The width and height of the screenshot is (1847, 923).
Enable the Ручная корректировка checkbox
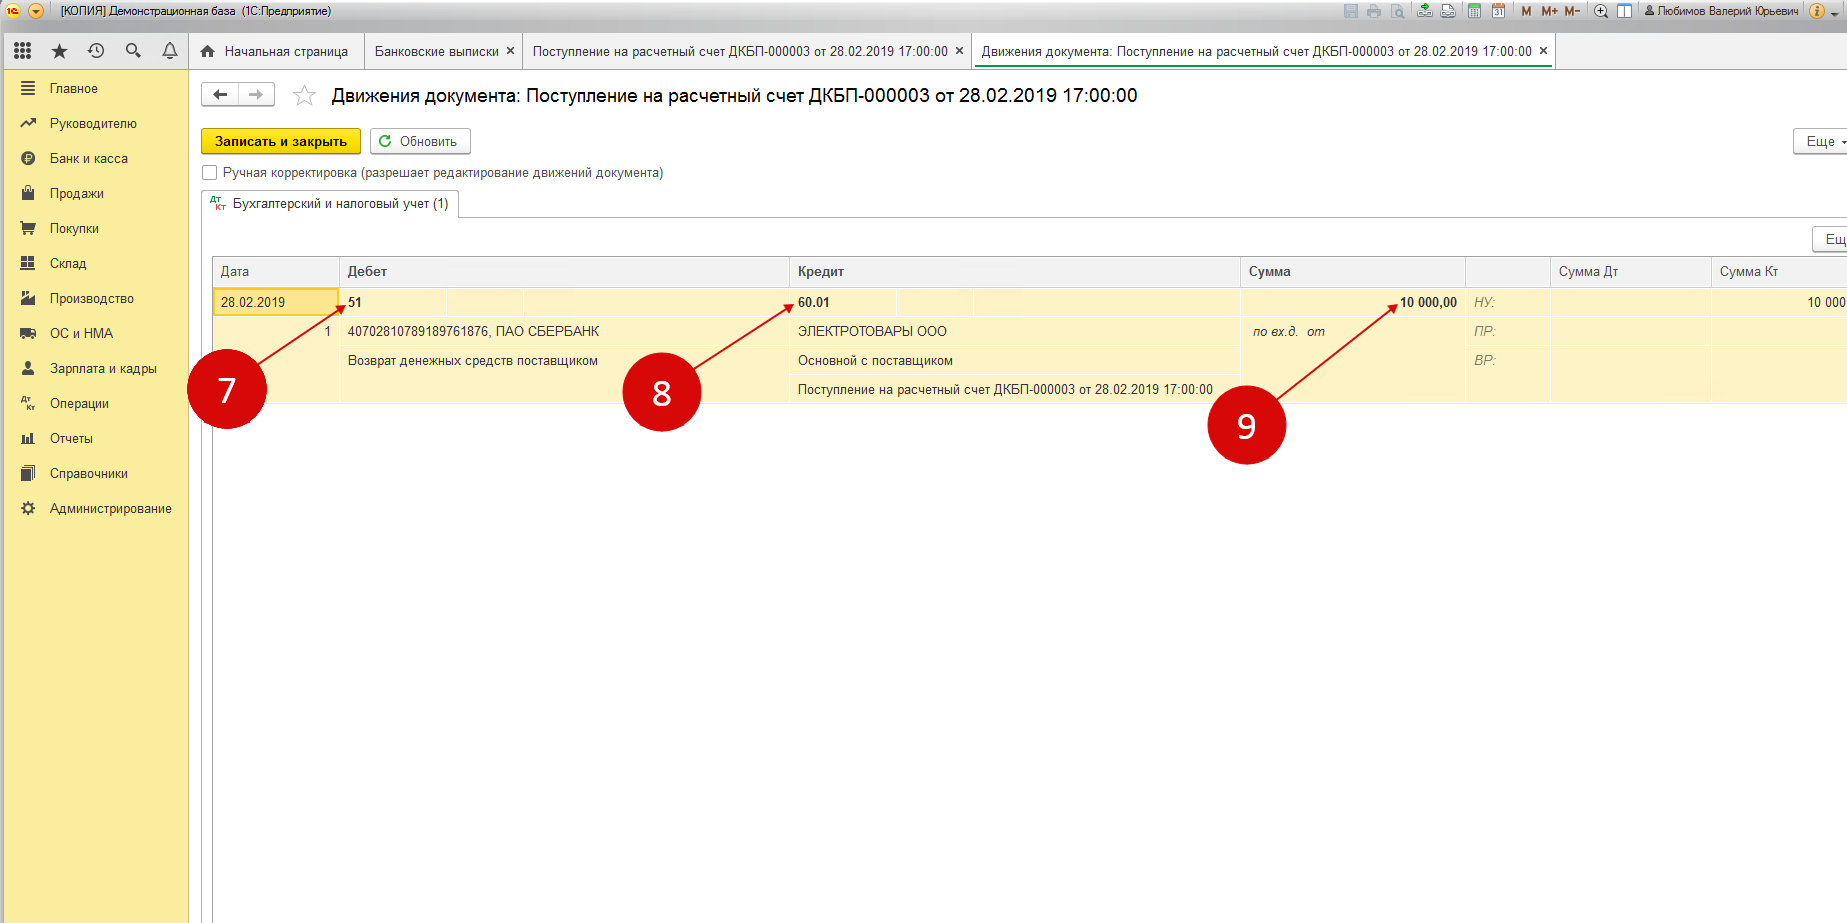point(210,173)
